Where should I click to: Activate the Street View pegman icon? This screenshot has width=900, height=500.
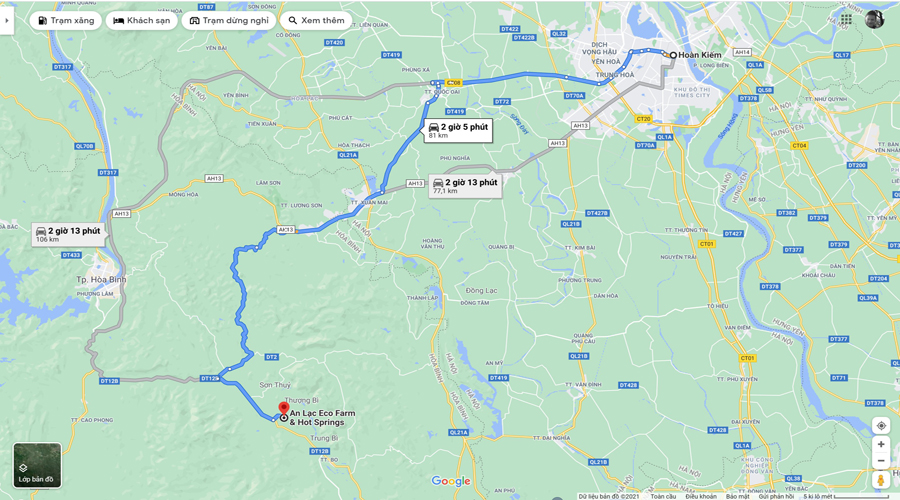(x=881, y=480)
